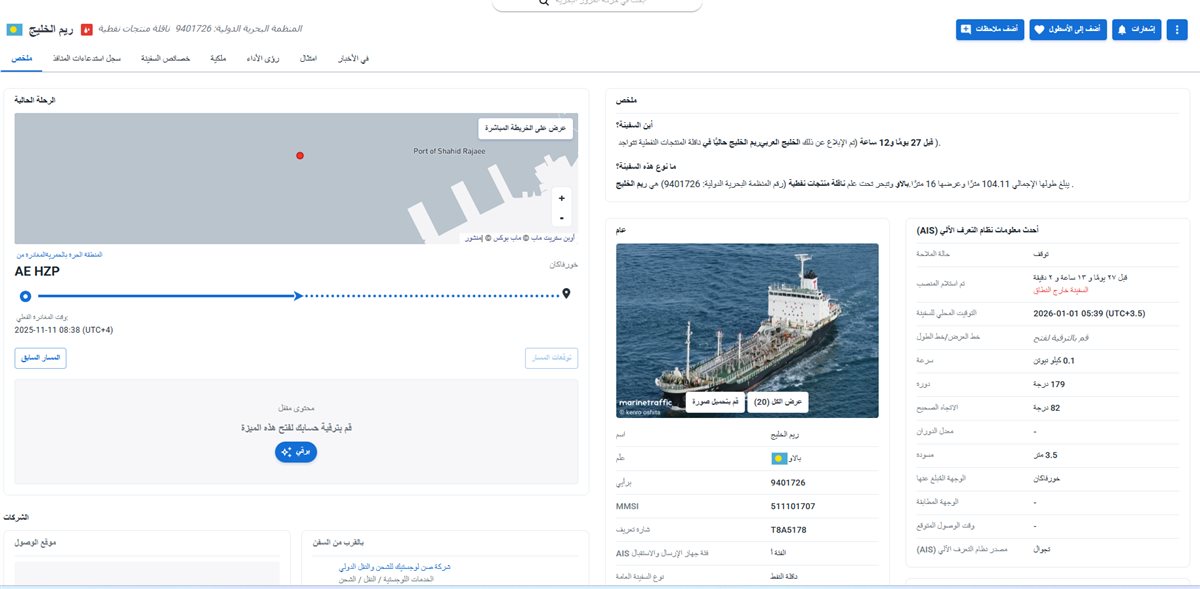Viewport: 1200px width, 589px height.
Task: Click the view on live map button
Action: point(525,128)
